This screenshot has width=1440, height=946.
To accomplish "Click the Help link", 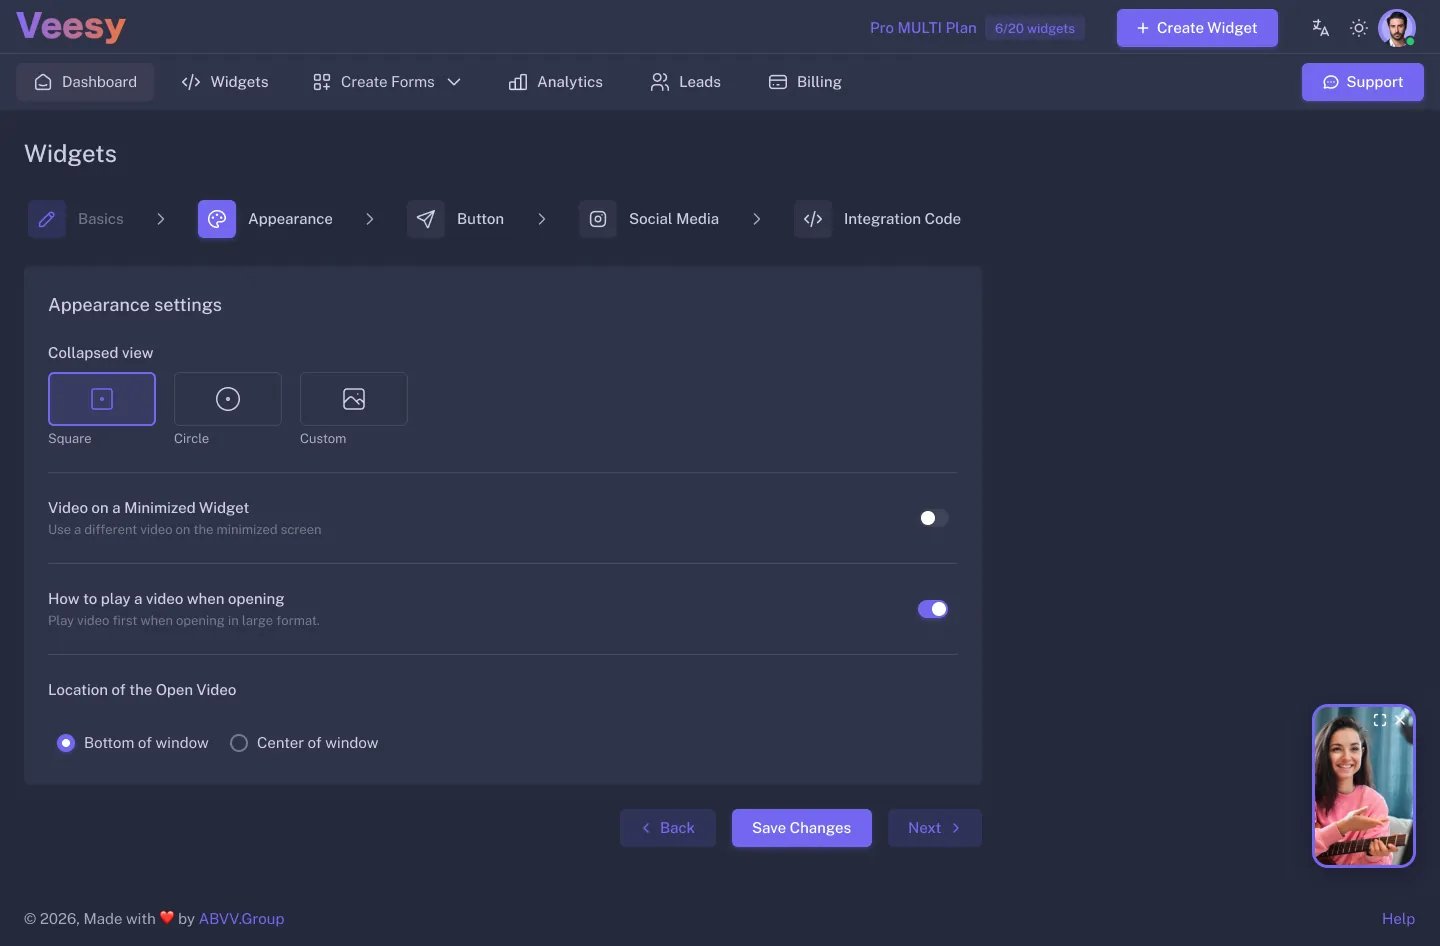I will pos(1398,919).
